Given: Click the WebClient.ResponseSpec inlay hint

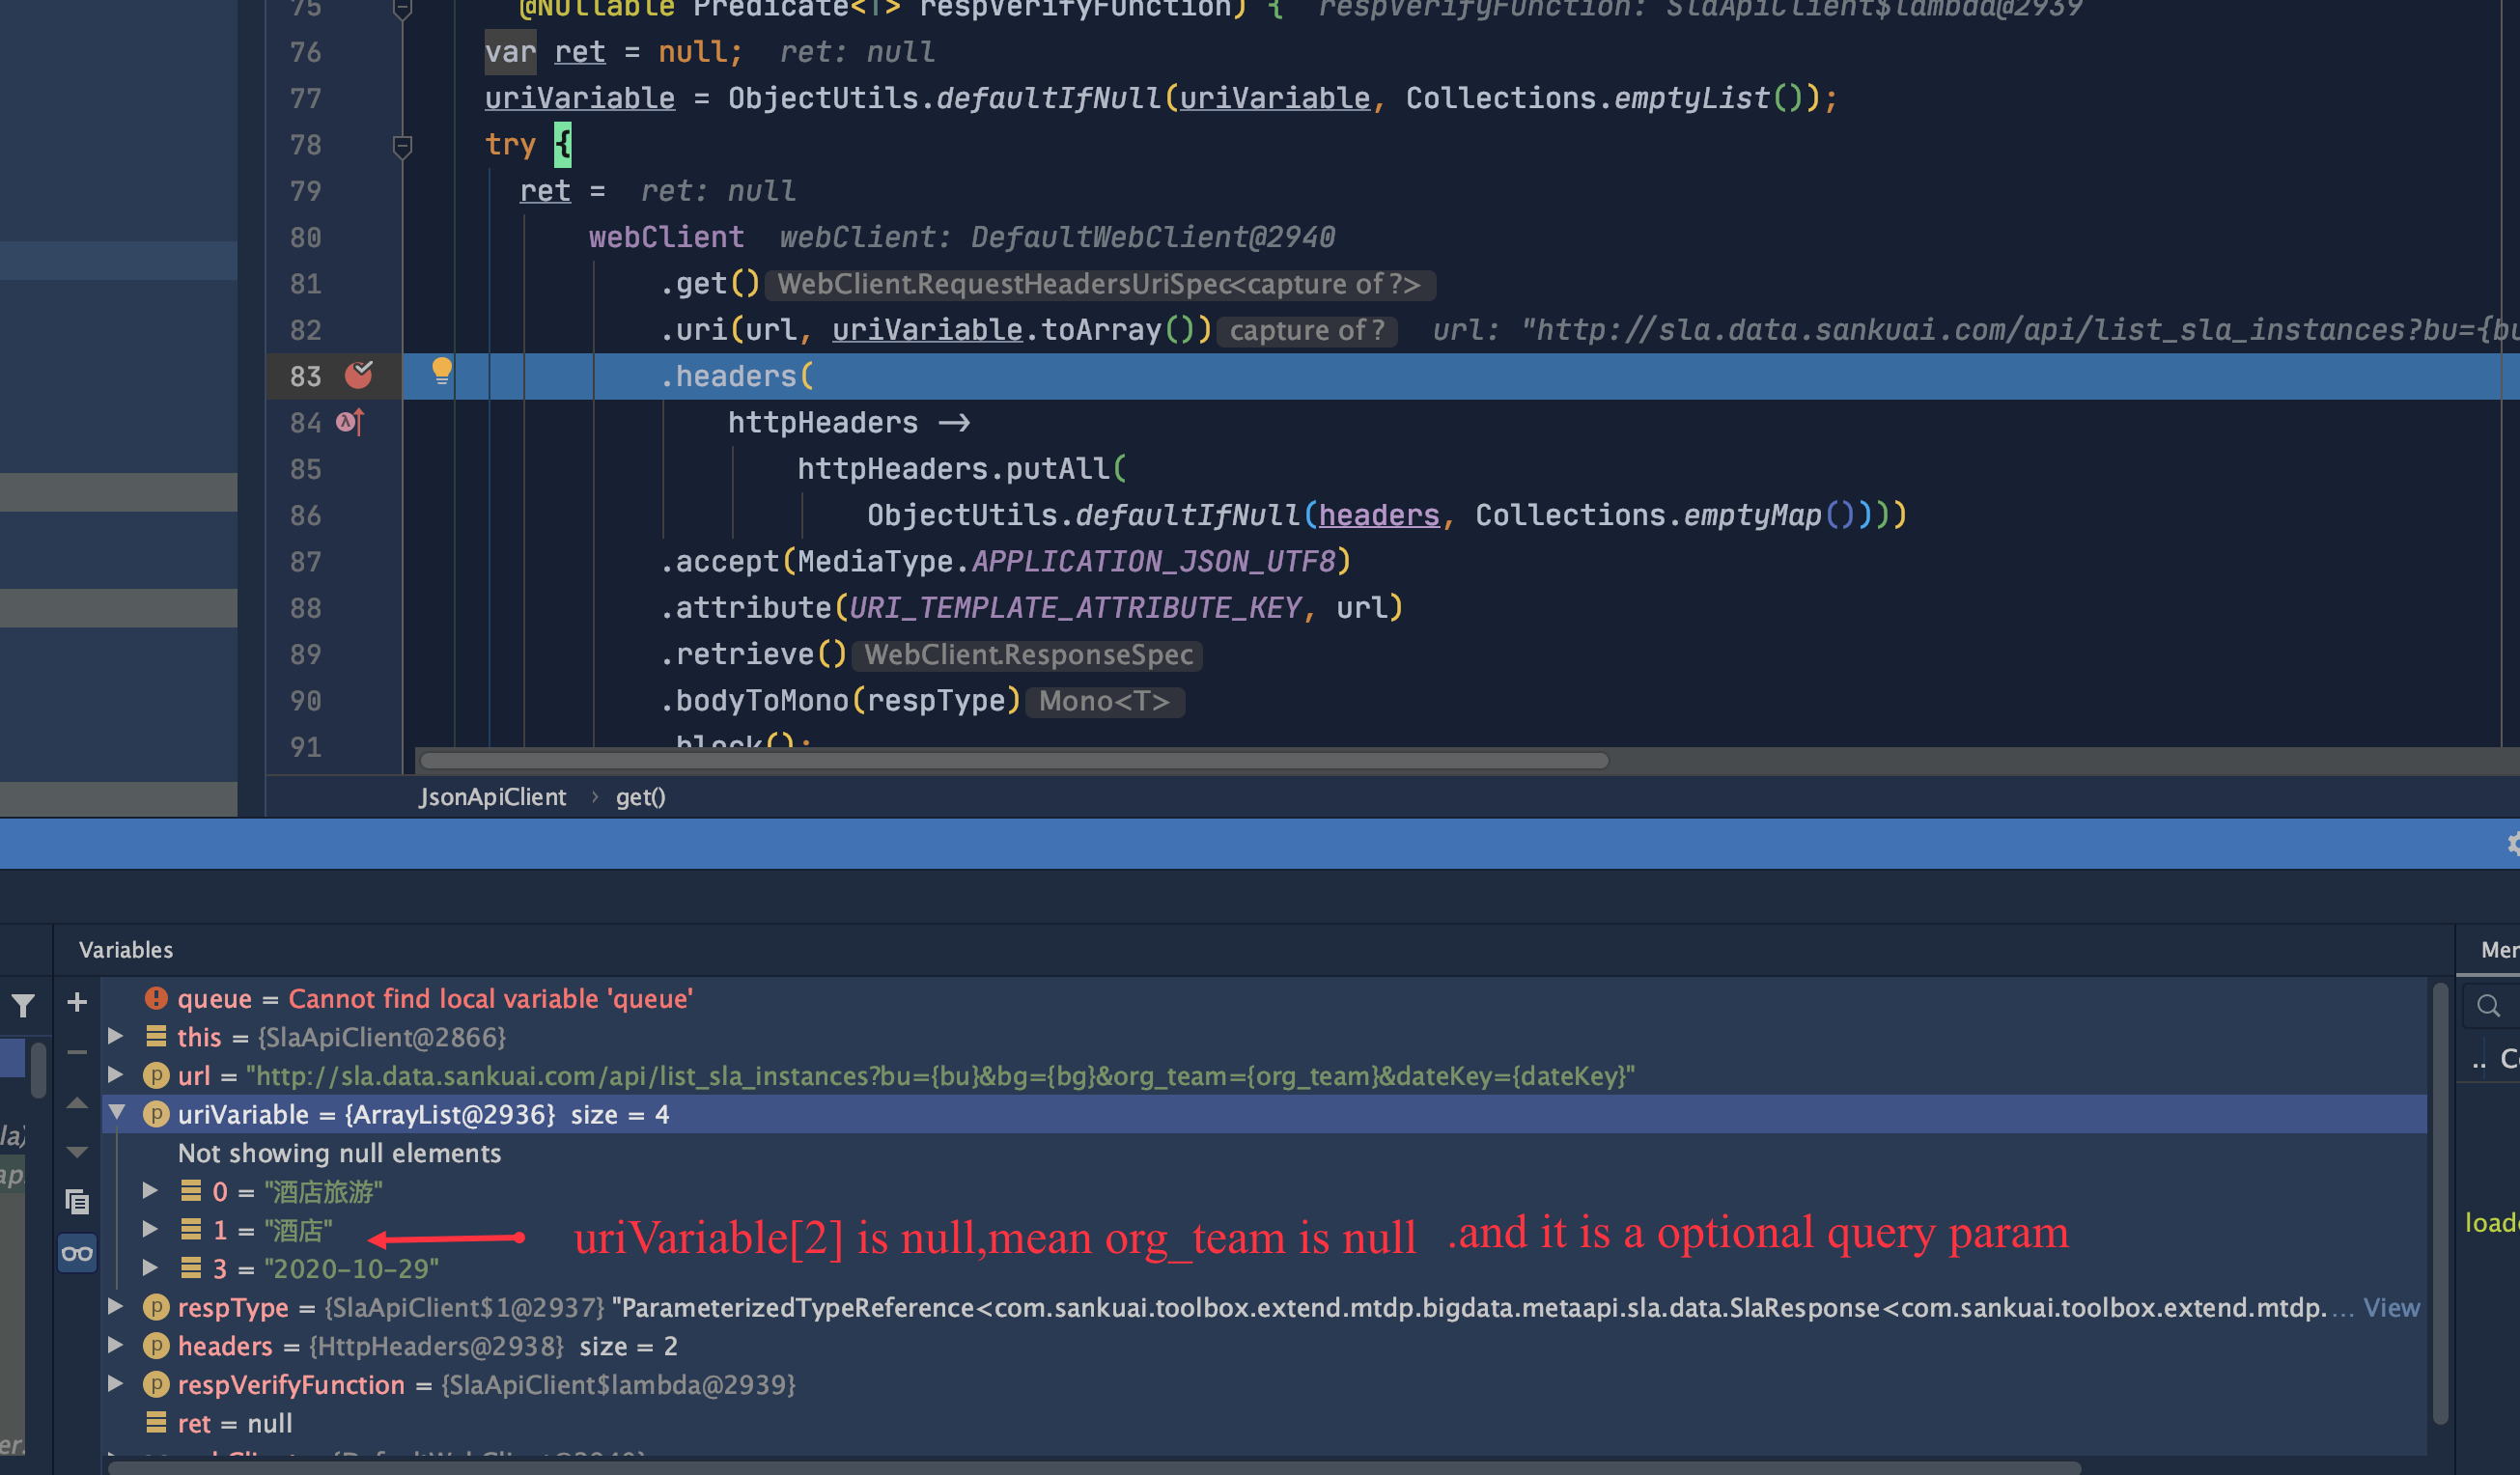Looking at the screenshot, I should 1028,655.
